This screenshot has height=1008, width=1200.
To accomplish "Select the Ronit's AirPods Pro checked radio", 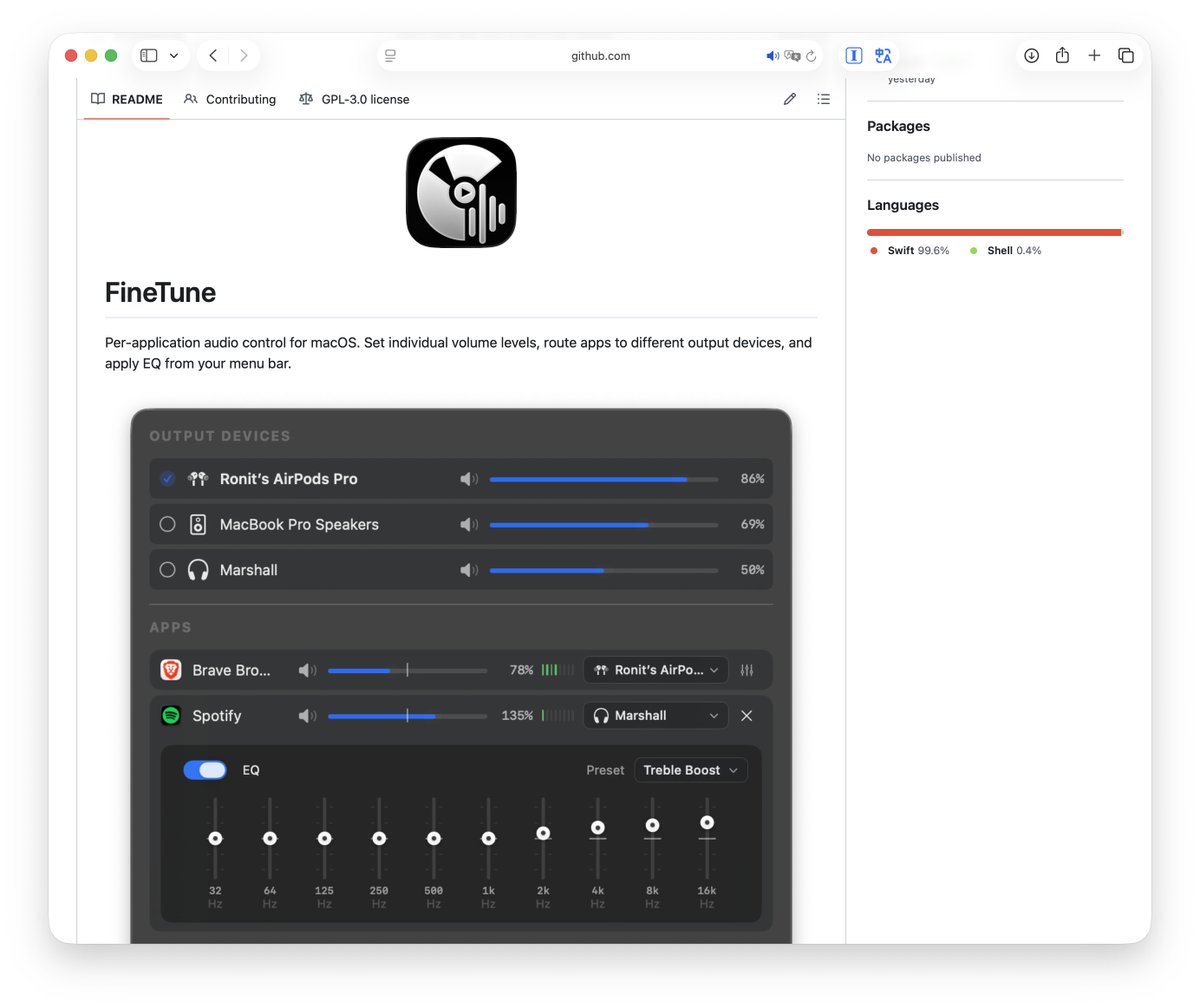I will point(167,479).
